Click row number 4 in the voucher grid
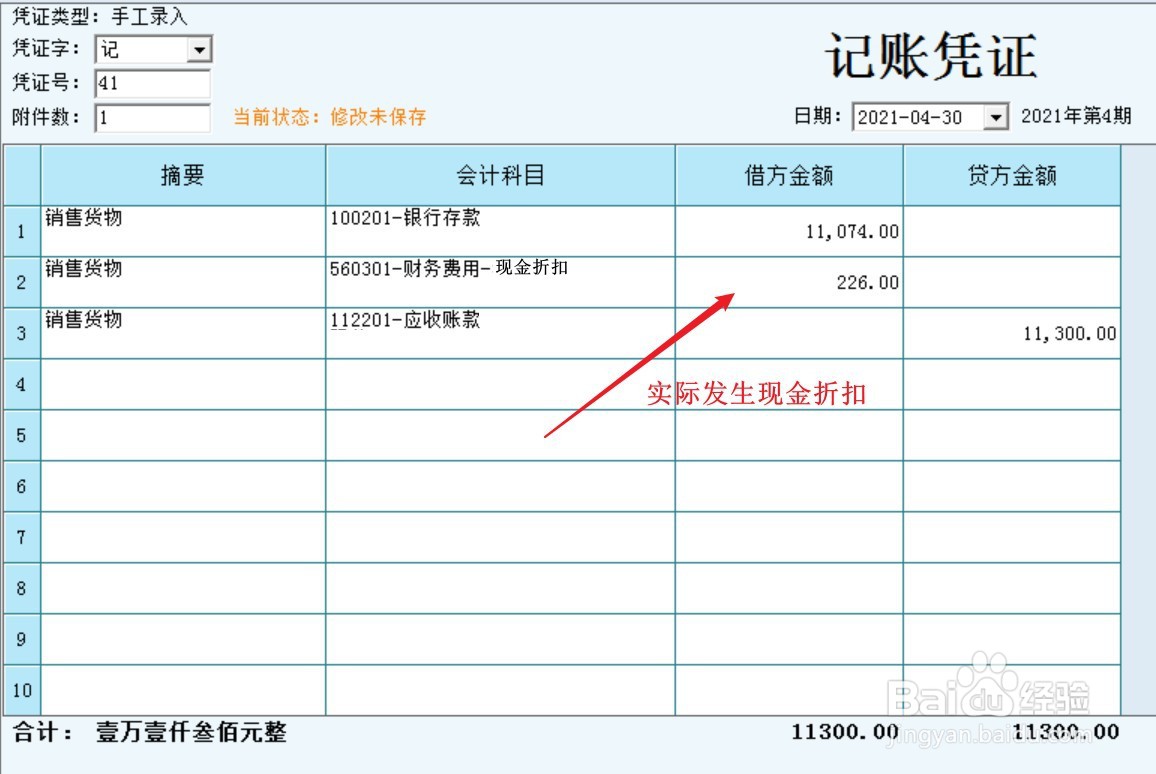This screenshot has width=1156, height=774. [x=21, y=384]
